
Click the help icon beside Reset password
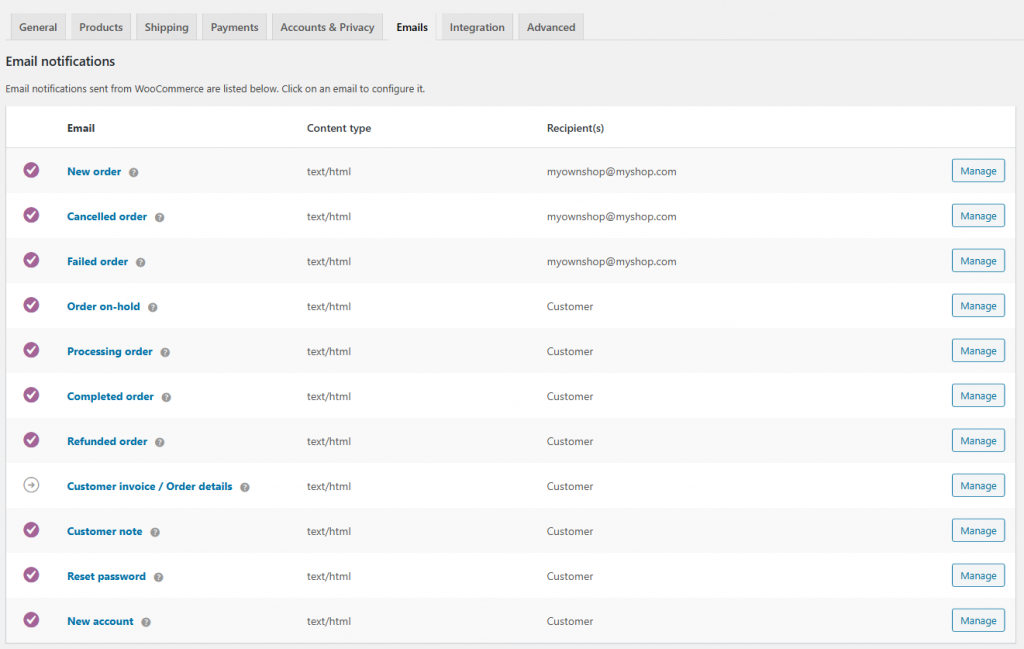click(x=158, y=578)
